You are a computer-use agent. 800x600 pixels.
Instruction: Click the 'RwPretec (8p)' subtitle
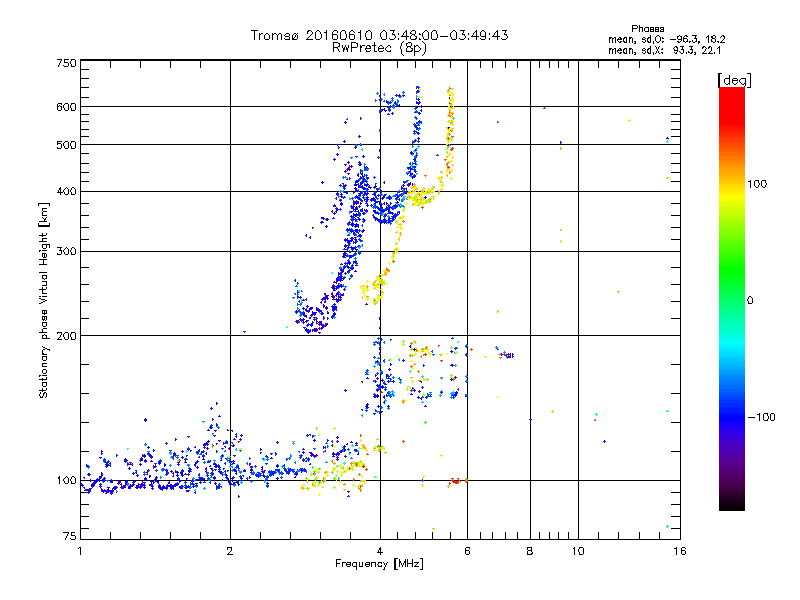pos(379,48)
